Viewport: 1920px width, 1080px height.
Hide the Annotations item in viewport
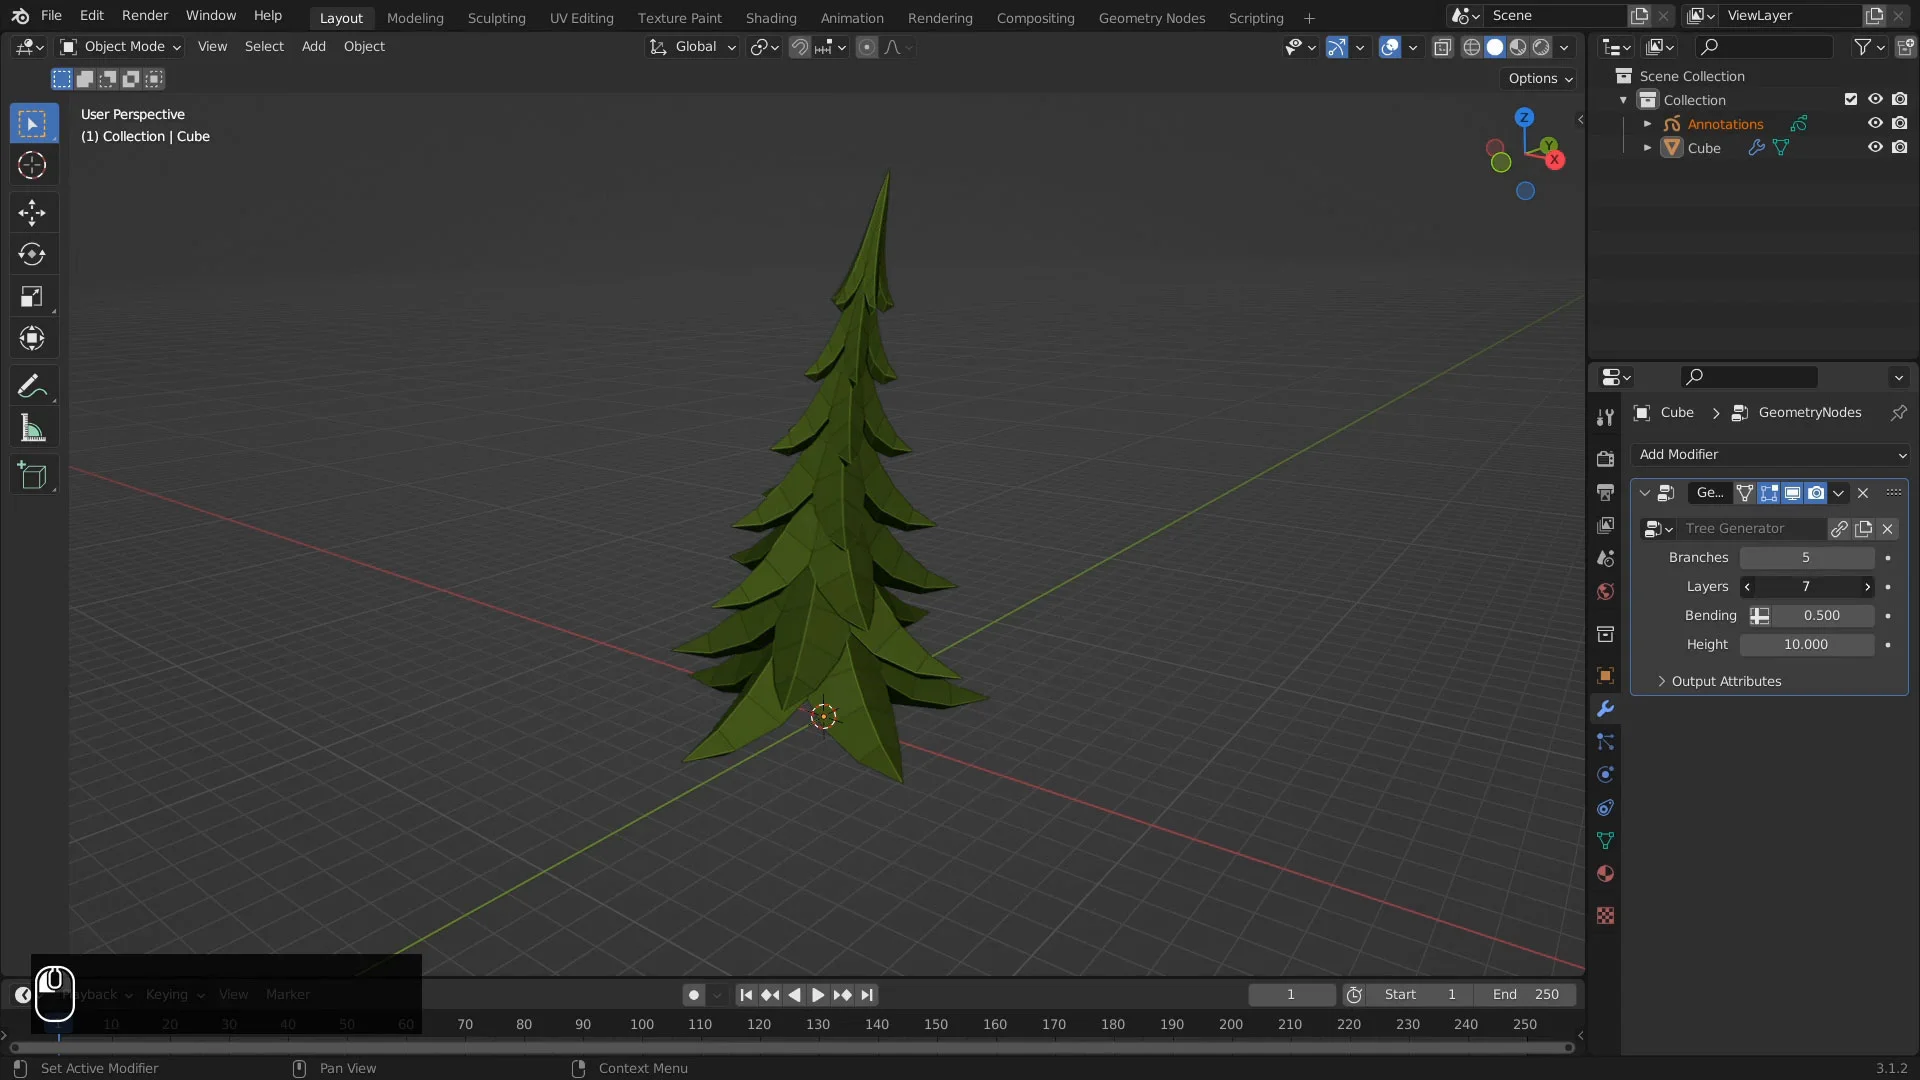[x=1875, y=123]
